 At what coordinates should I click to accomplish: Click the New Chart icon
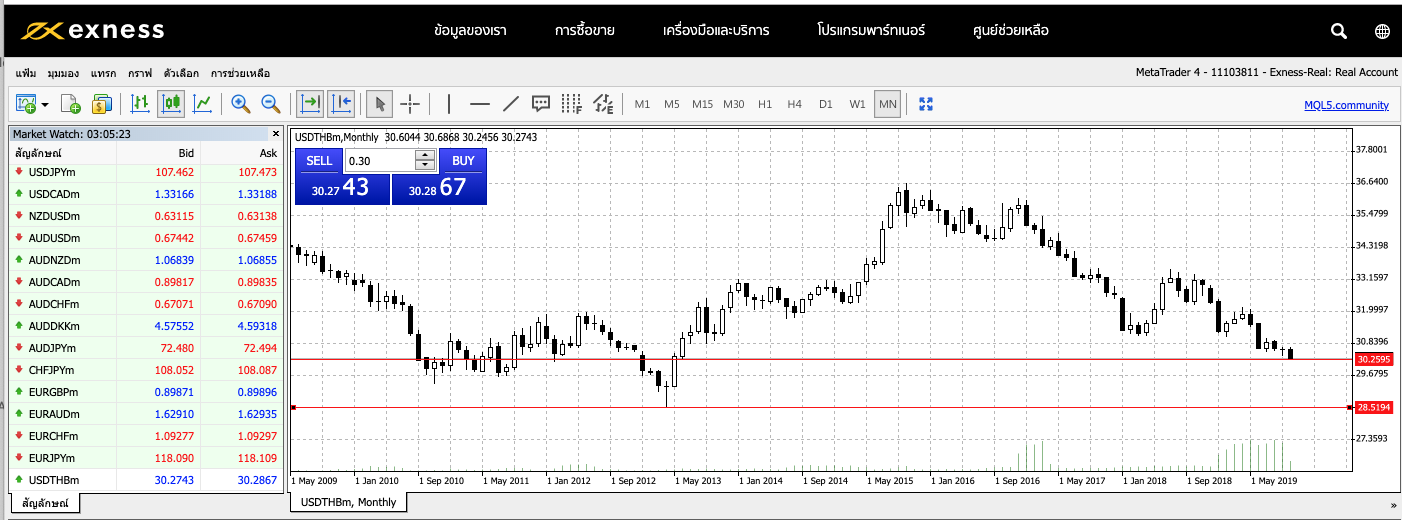pyautogui.click(x=25, y=103)
